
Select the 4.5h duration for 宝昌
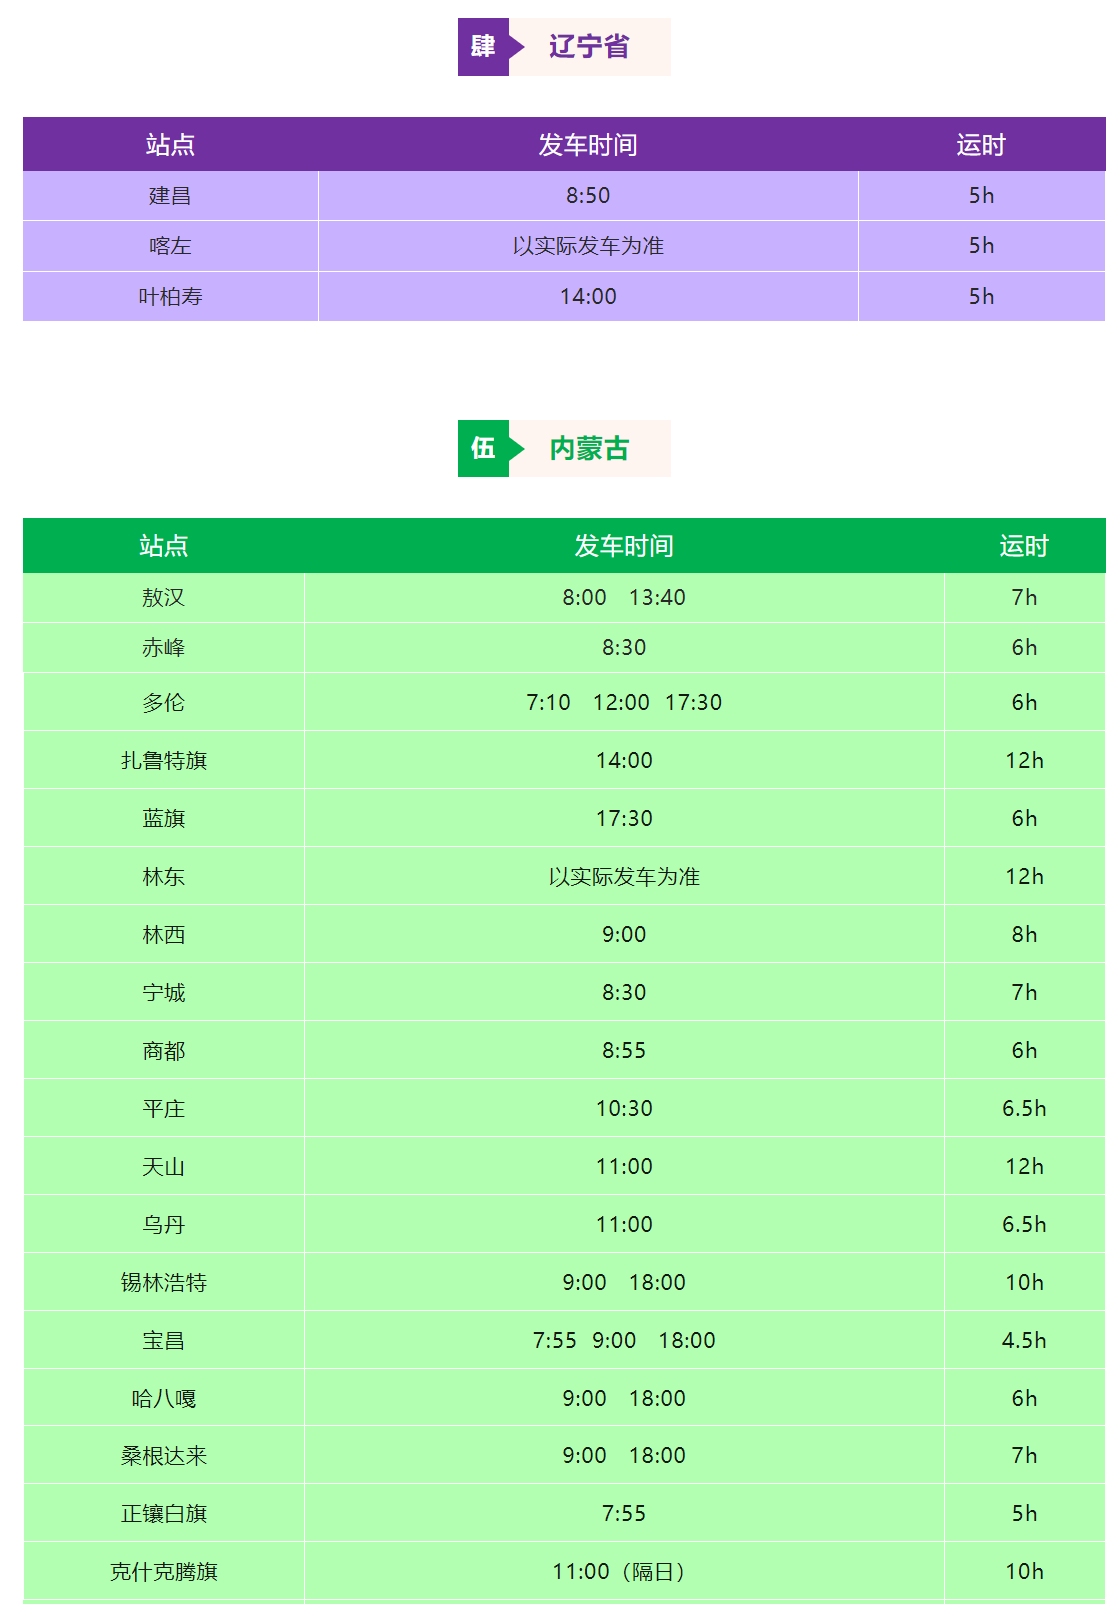(x=1024, y=1341)
